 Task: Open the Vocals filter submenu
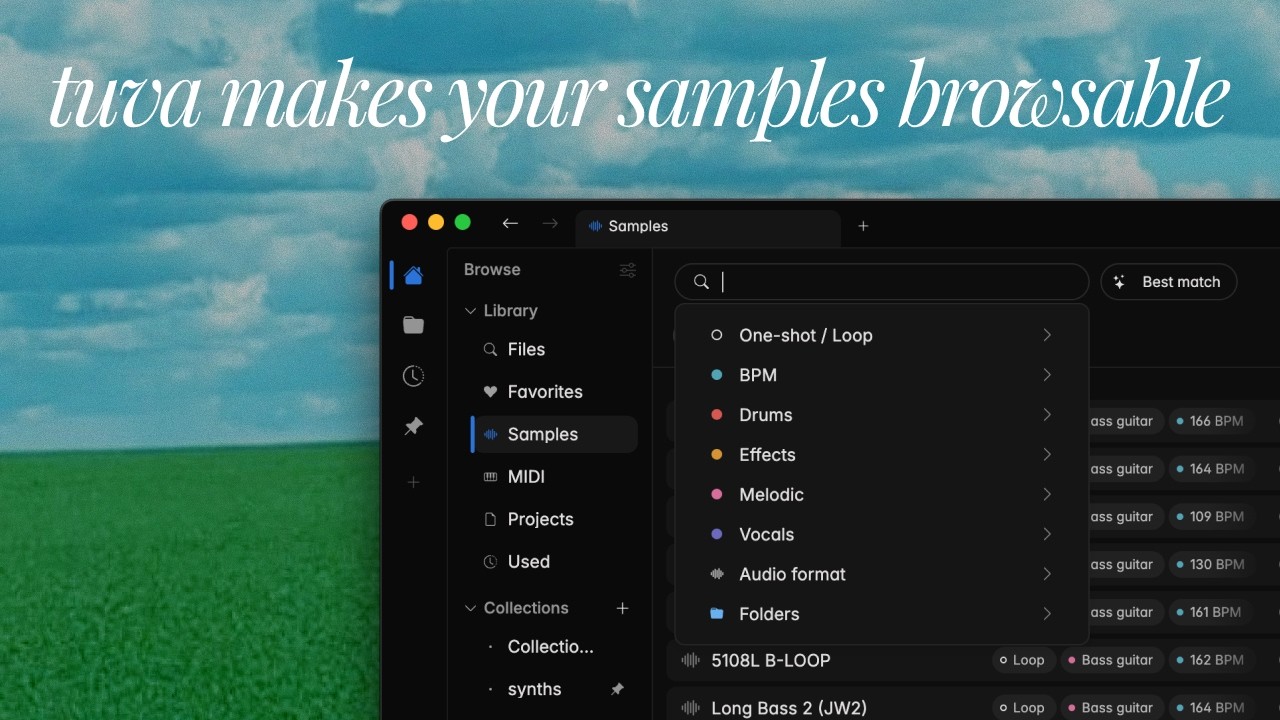coord(881,535)
